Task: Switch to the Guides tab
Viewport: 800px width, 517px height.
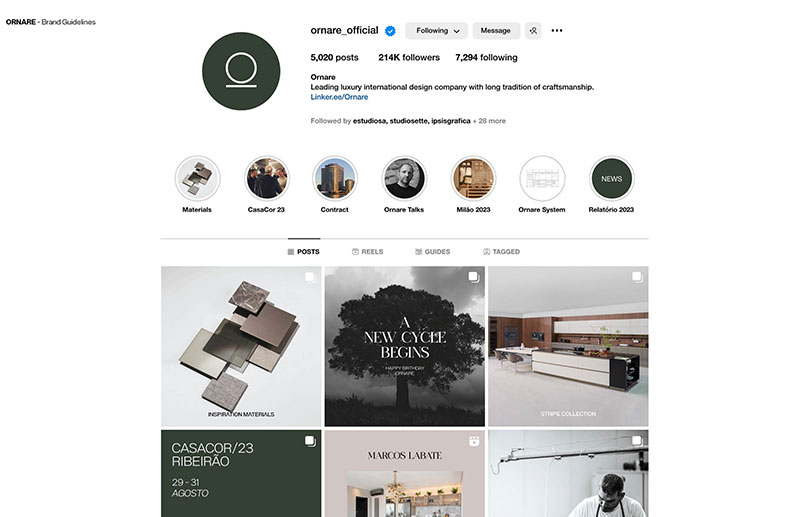Action: (432, 252)
